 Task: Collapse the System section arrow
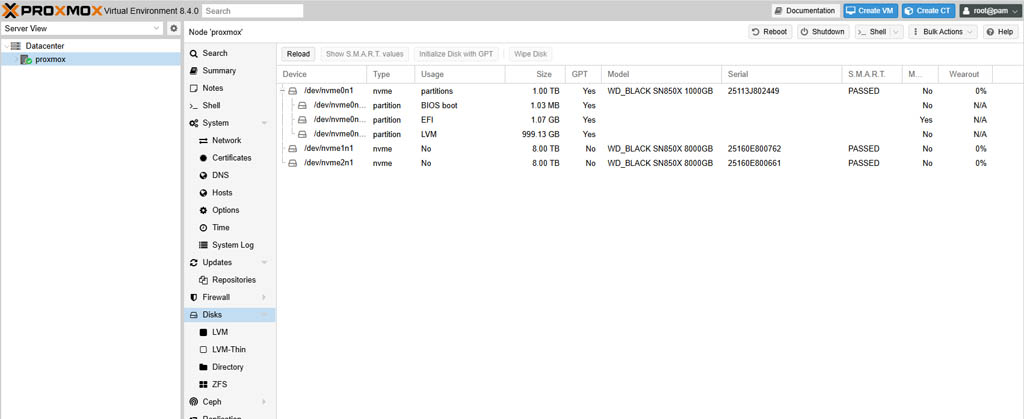tap(264, 123)
